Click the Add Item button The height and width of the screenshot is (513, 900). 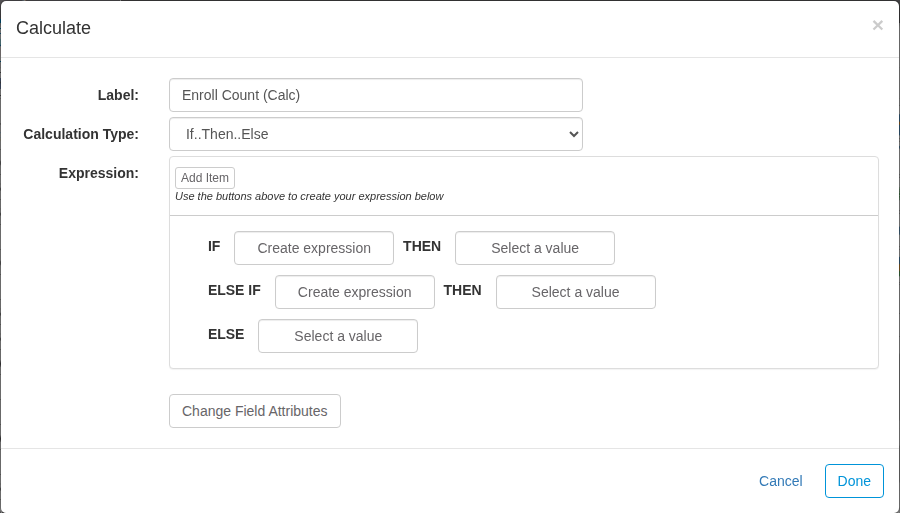point(205,178)
